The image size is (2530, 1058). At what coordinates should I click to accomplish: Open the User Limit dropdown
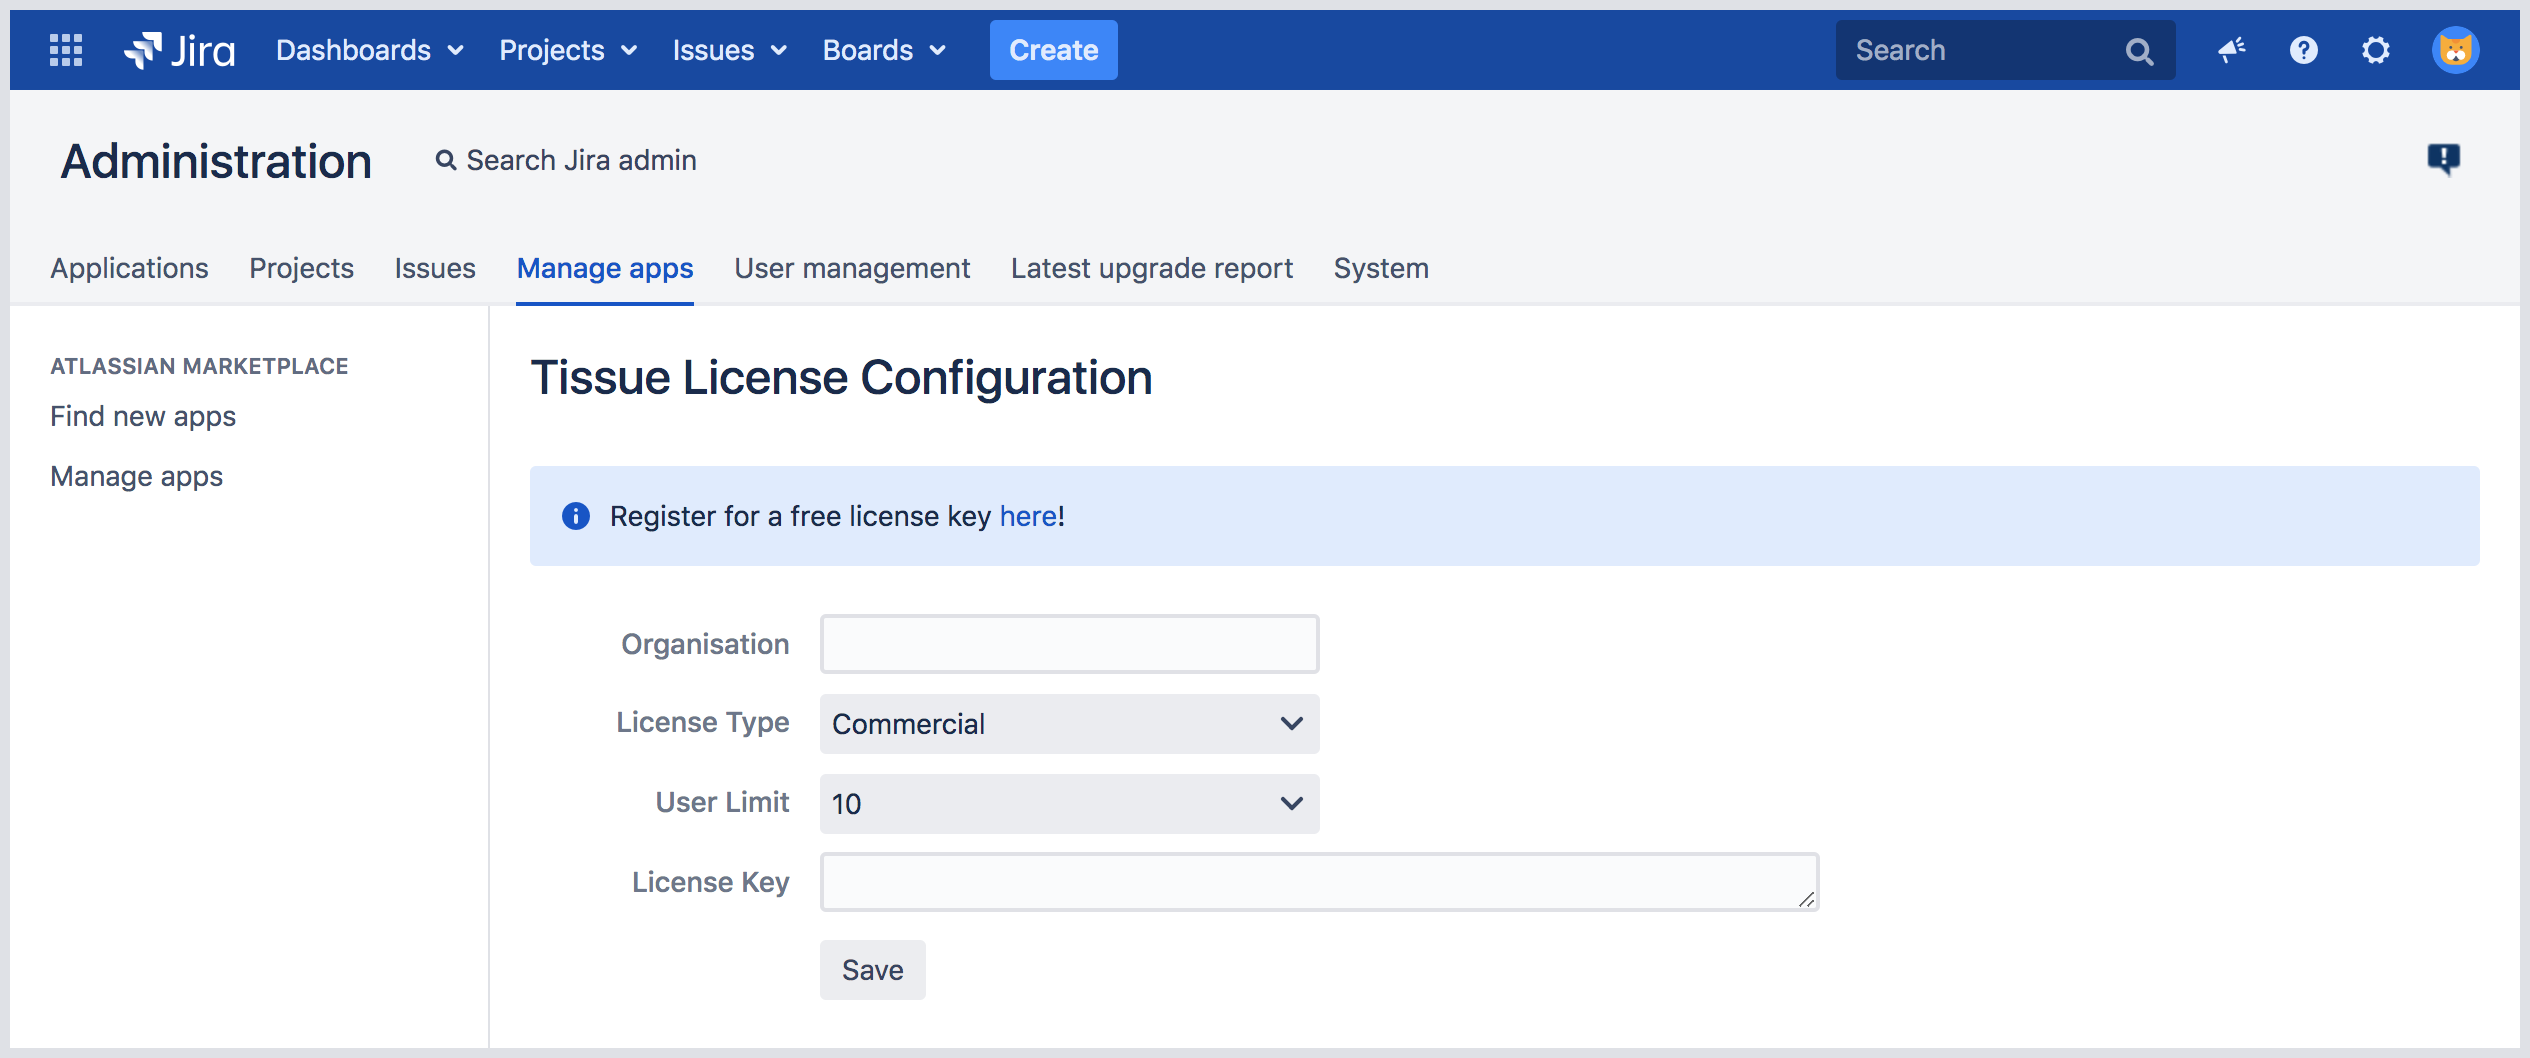(1070, 804)
